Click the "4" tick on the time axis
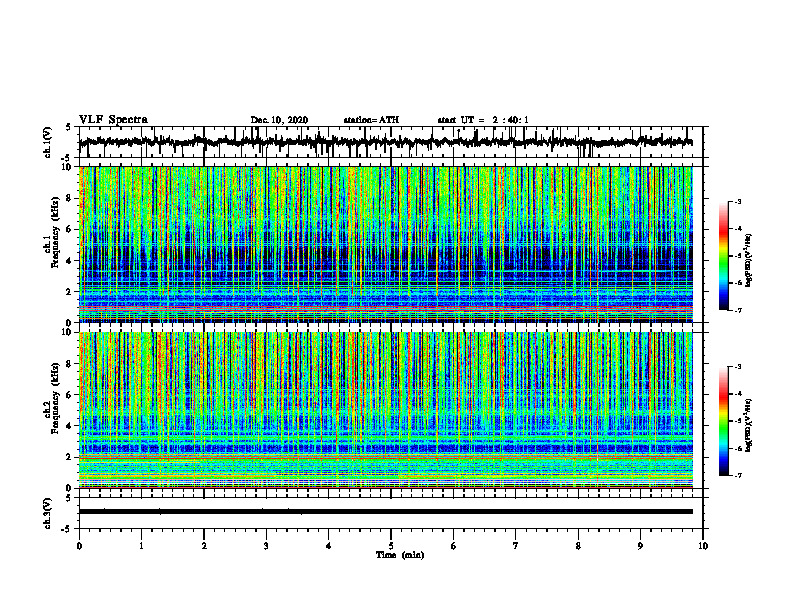Screen dimensions: 792x612 [x=329, y=546]
